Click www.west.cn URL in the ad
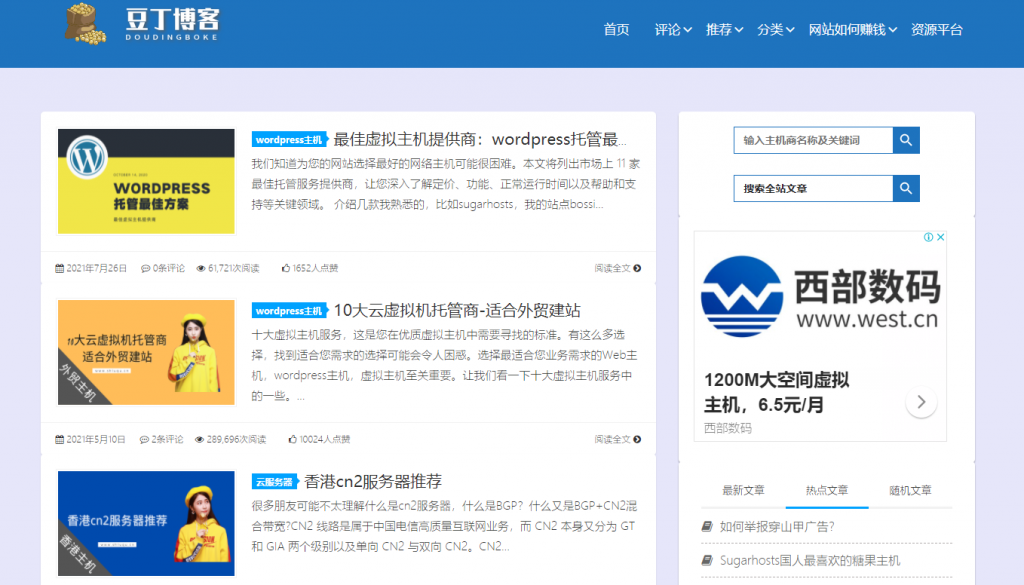 867,319
